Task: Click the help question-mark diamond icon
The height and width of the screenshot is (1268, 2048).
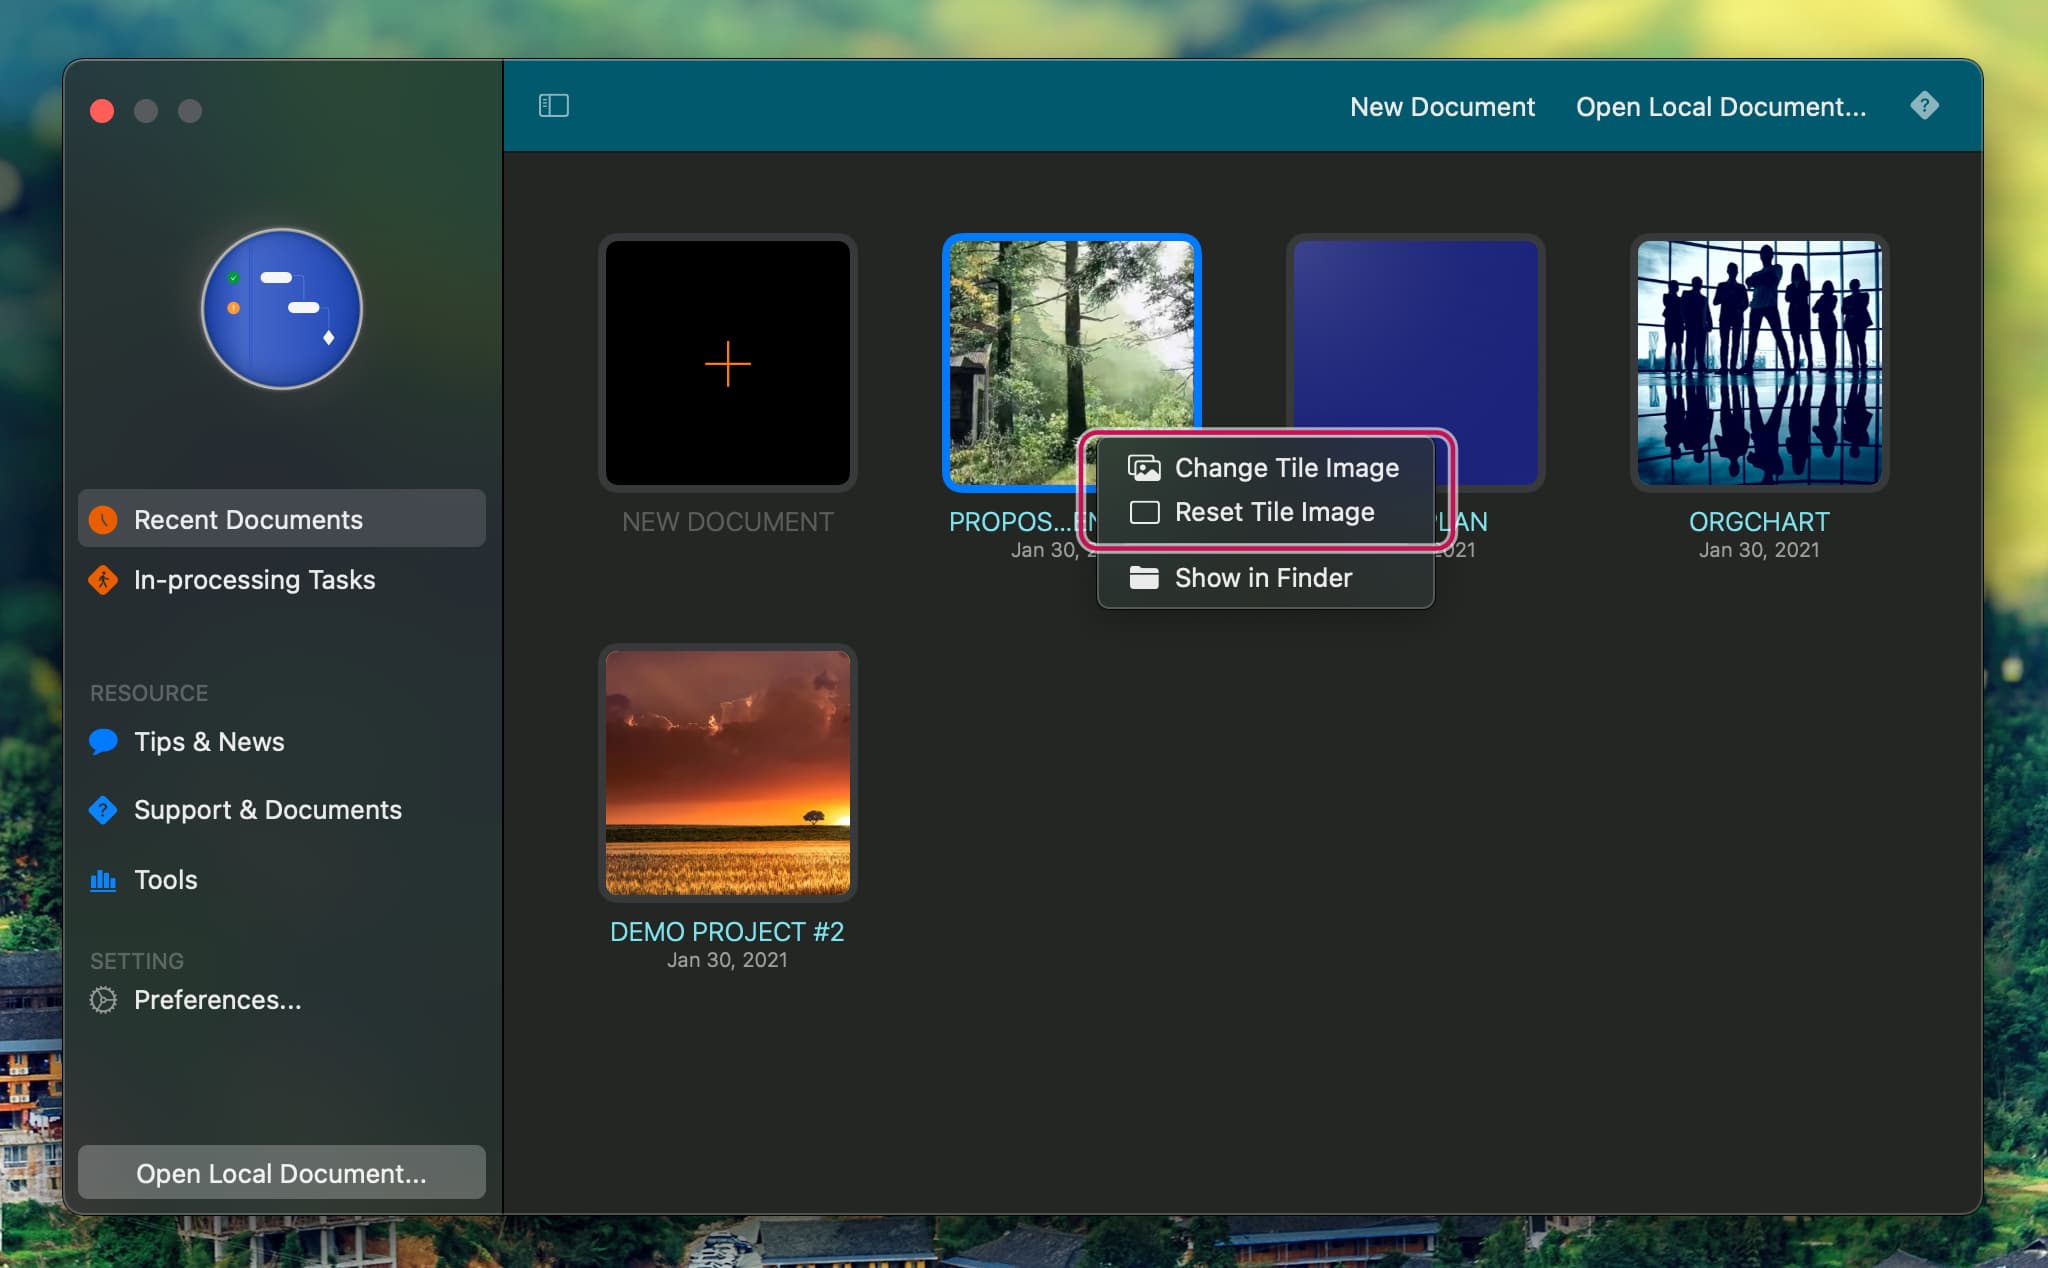Action: coord(1924,105)
